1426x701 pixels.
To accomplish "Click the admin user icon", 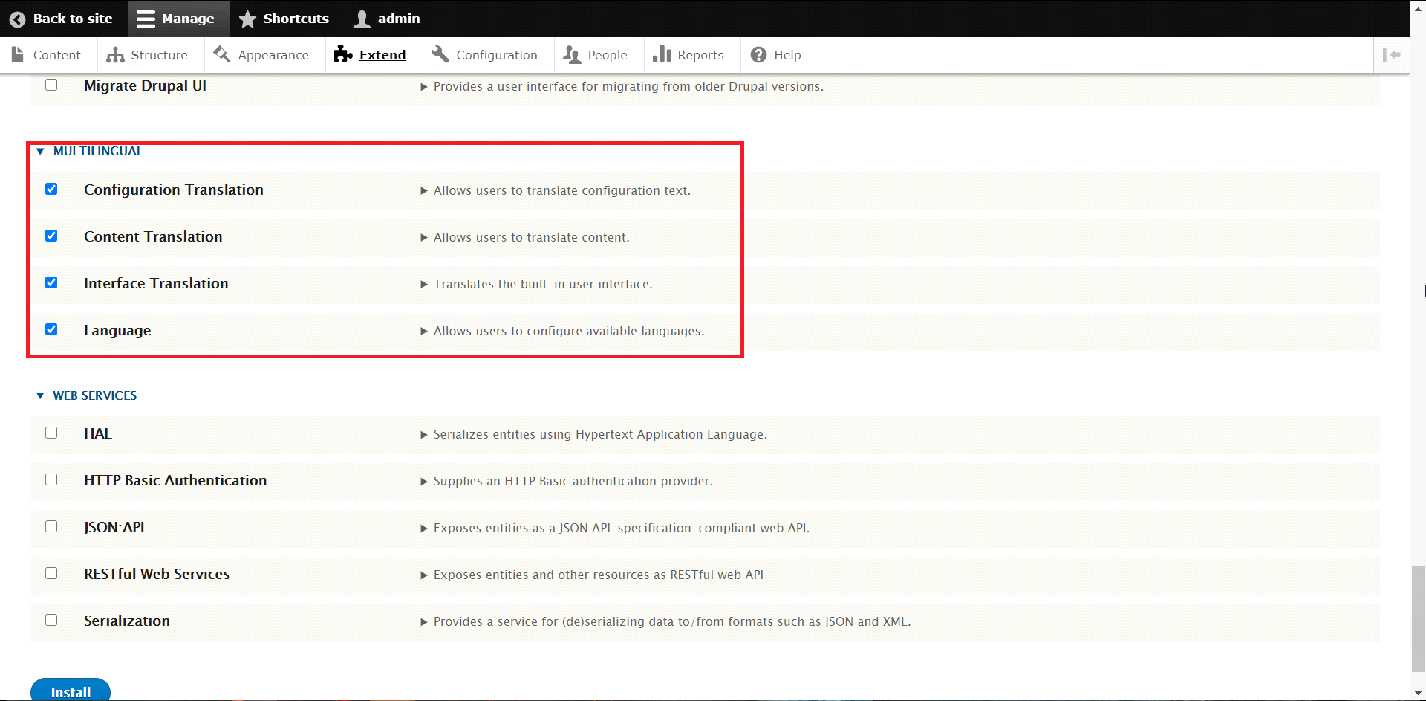I will coord(362,19).
